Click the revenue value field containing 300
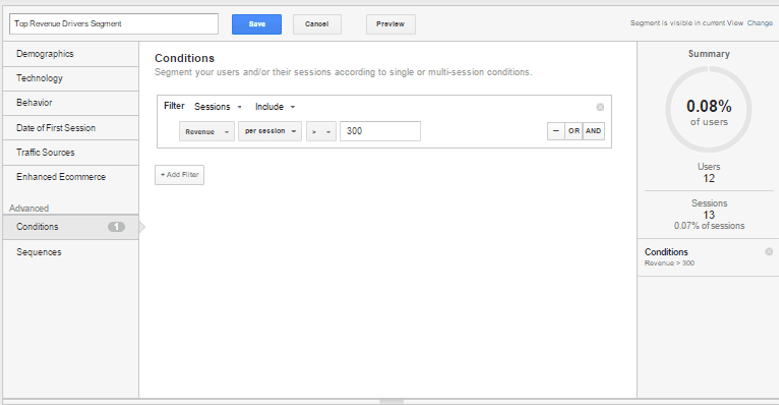 380,131
